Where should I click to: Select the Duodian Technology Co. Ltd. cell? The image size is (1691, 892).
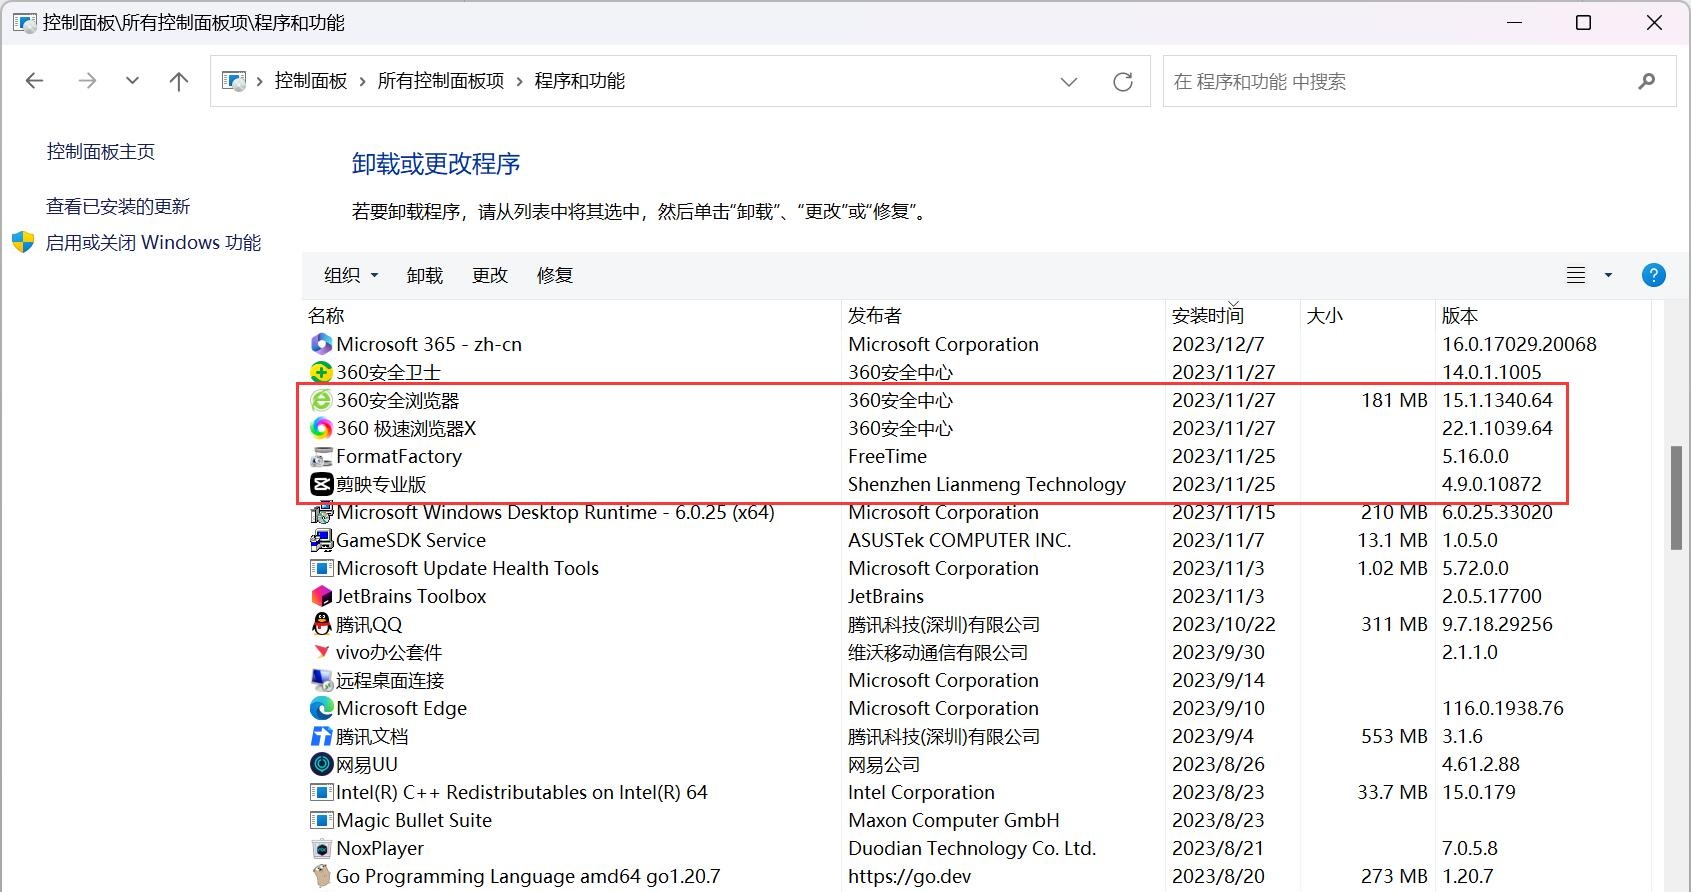coord(972,848)
